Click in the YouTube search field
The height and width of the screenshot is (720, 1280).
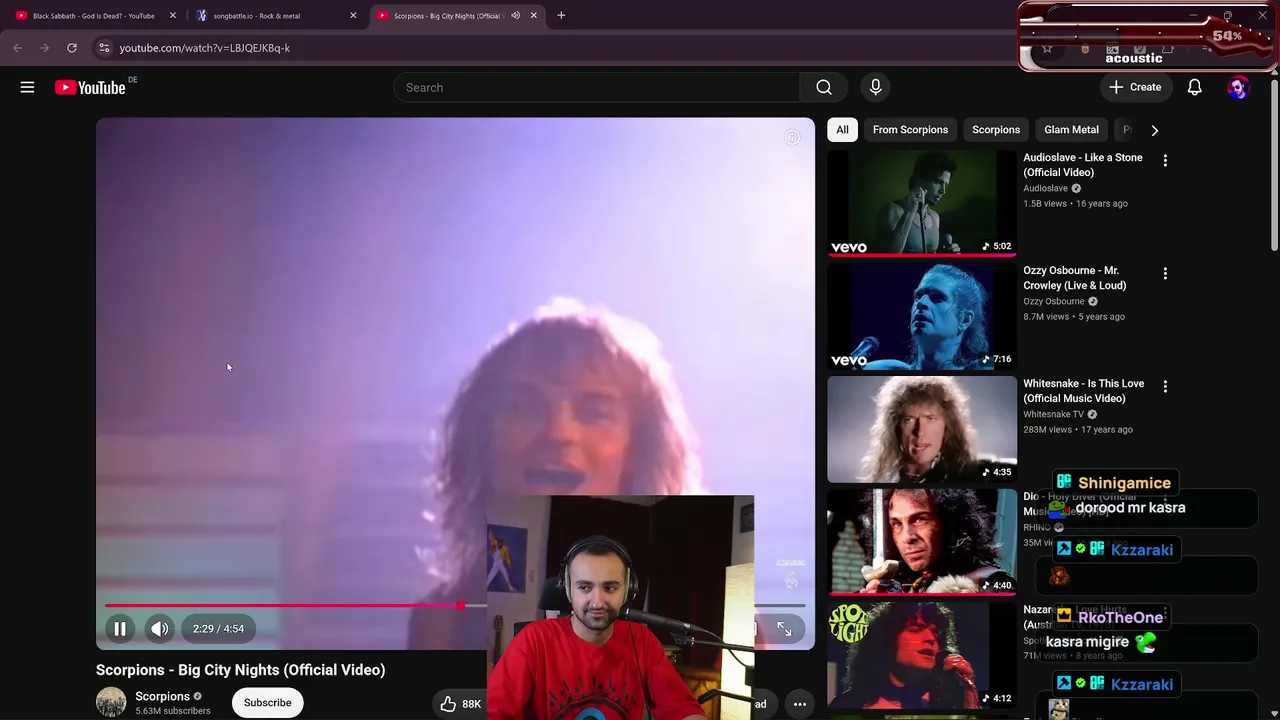pos(597,87)
